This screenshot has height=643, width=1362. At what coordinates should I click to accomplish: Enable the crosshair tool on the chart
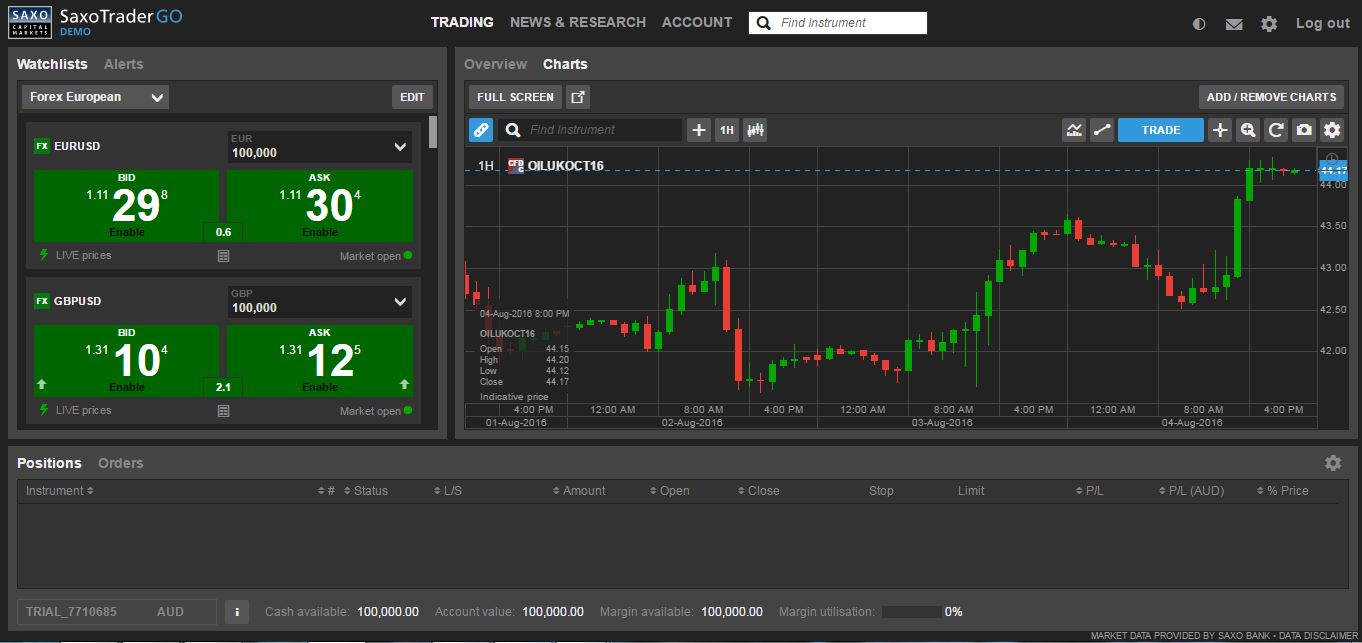tap(1219, 130)
